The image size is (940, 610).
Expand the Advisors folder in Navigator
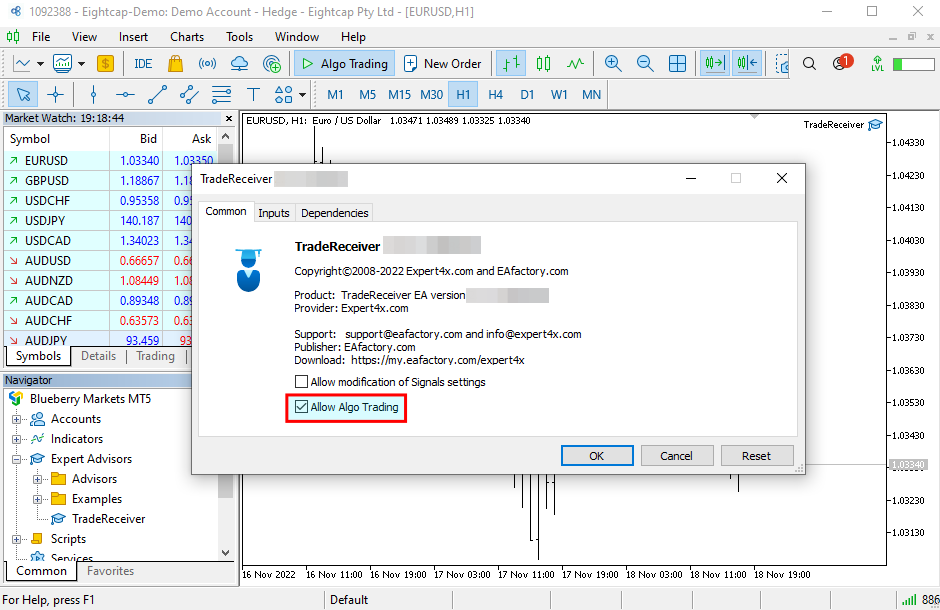pos(38,479)
